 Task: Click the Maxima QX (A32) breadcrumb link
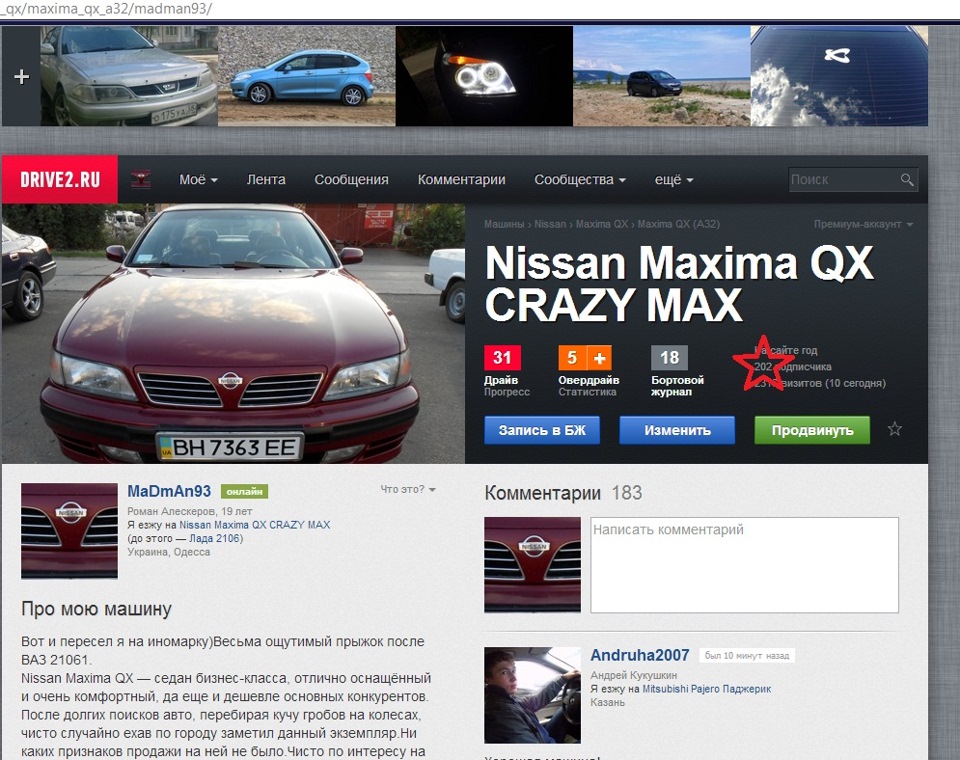click(678, 224)
